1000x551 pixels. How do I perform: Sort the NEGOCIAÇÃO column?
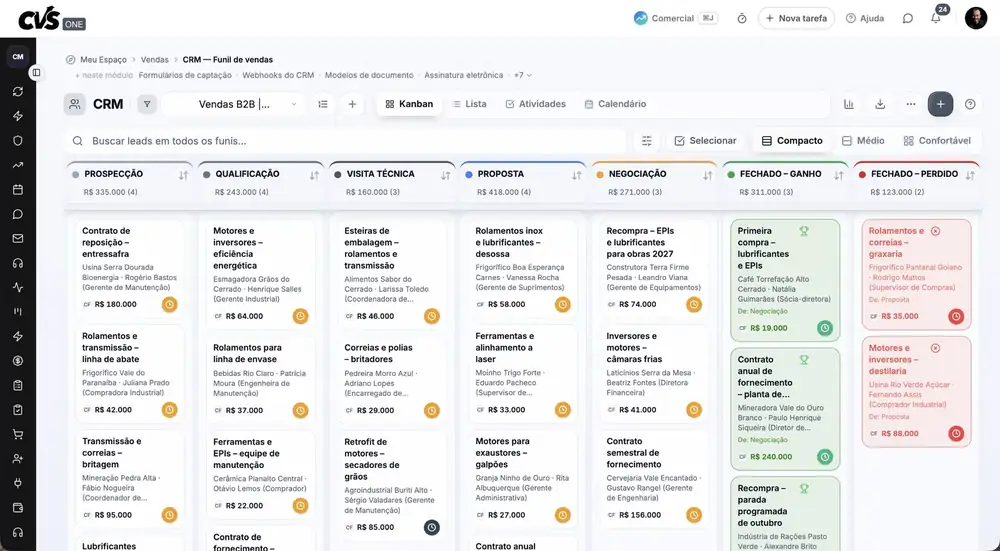tap(708, 175)
